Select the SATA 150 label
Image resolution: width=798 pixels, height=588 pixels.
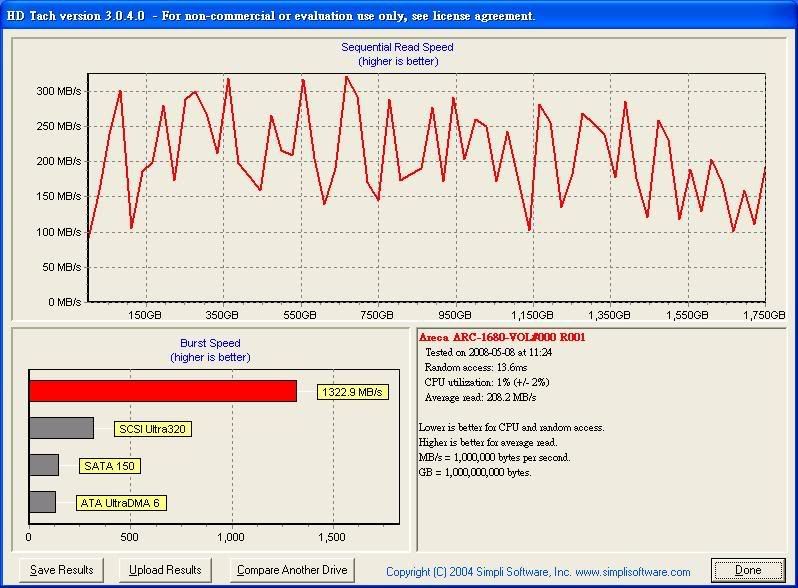(109, 466)
